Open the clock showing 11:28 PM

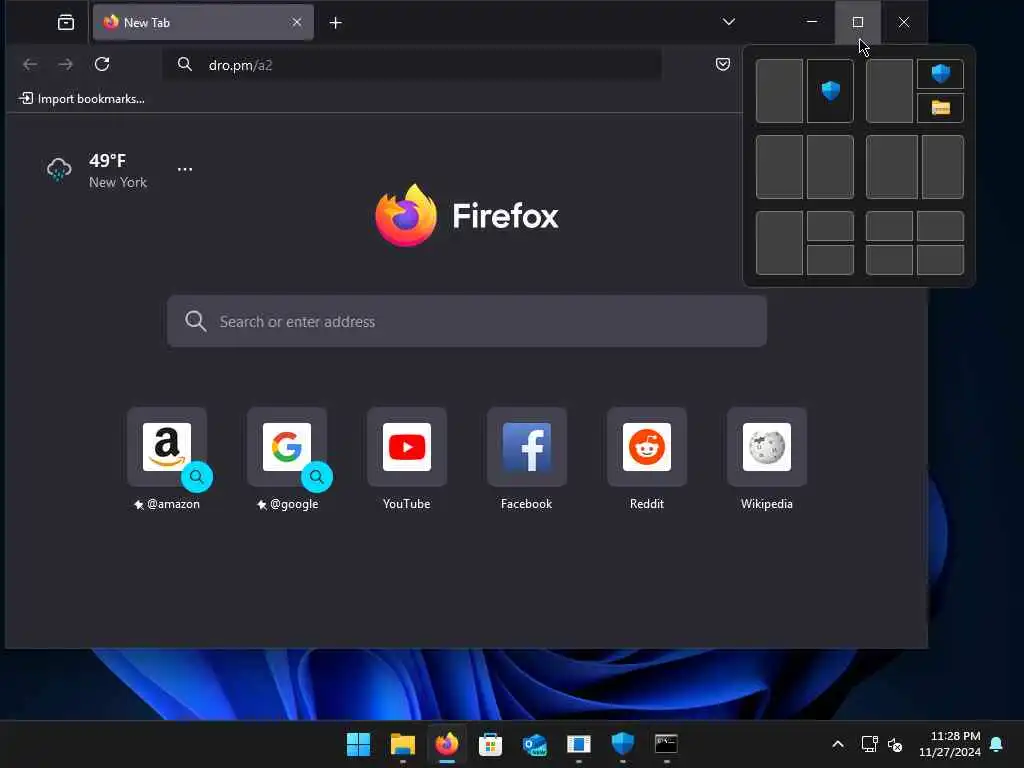(x=950, y=744)
